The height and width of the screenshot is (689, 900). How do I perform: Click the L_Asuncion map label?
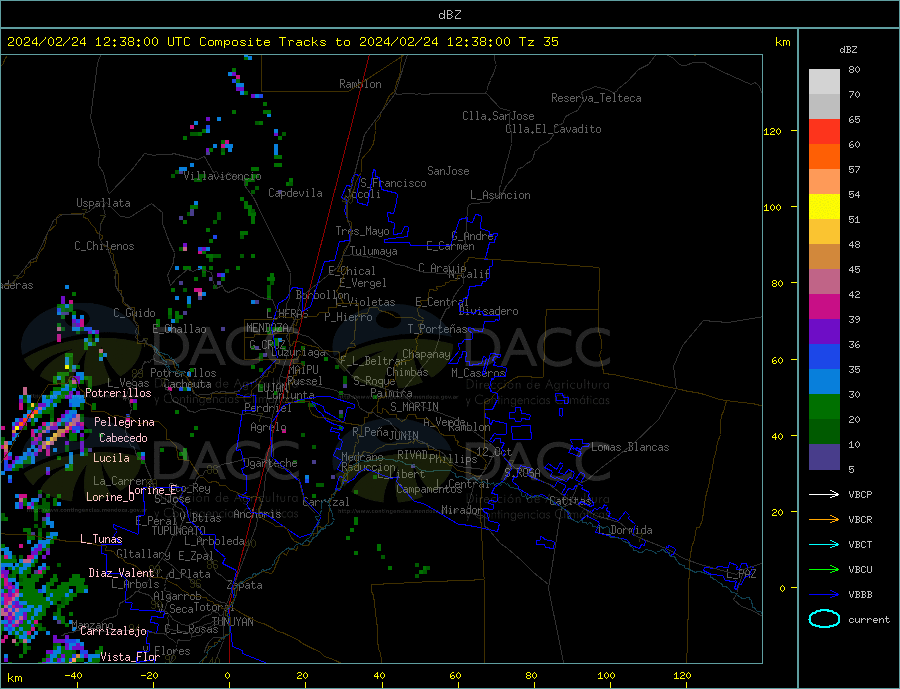coord(500,195)
